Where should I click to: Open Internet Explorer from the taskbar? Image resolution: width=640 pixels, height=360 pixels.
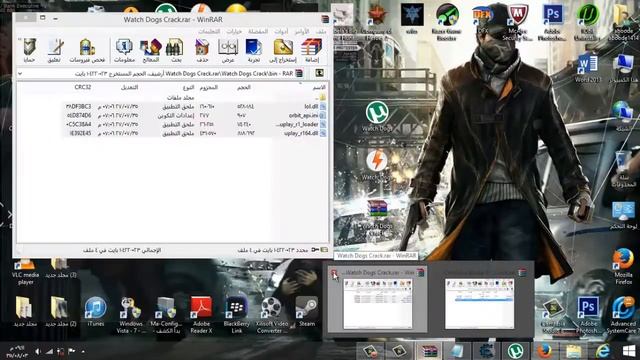point(602,351)
